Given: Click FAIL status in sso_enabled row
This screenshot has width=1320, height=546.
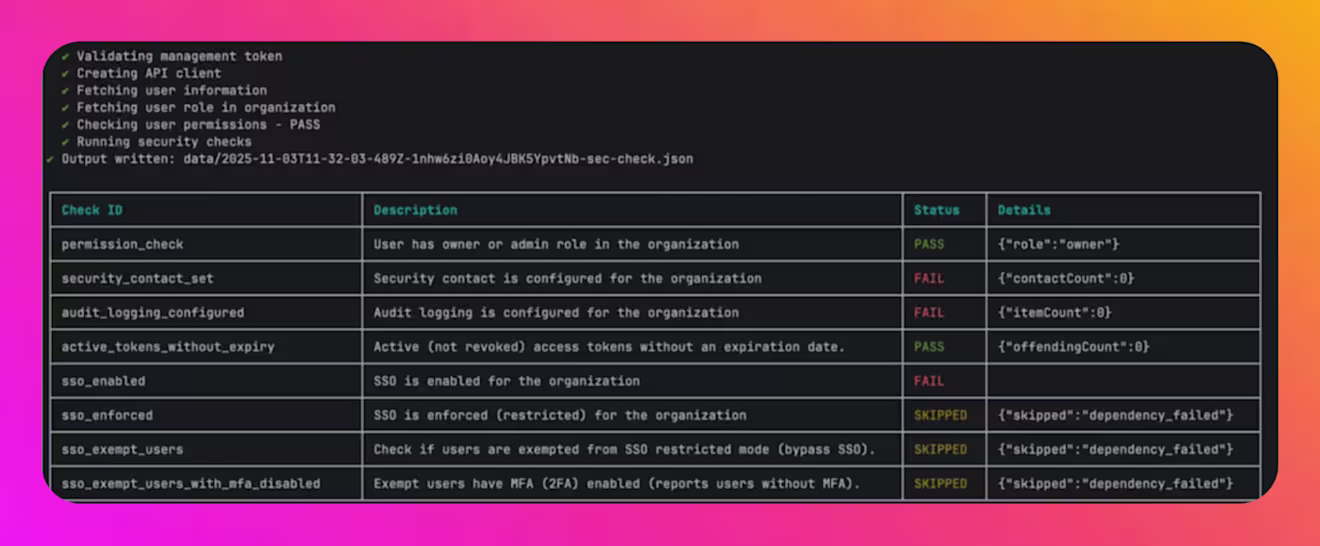Looking at the screenshot, I should coord(928,380).
